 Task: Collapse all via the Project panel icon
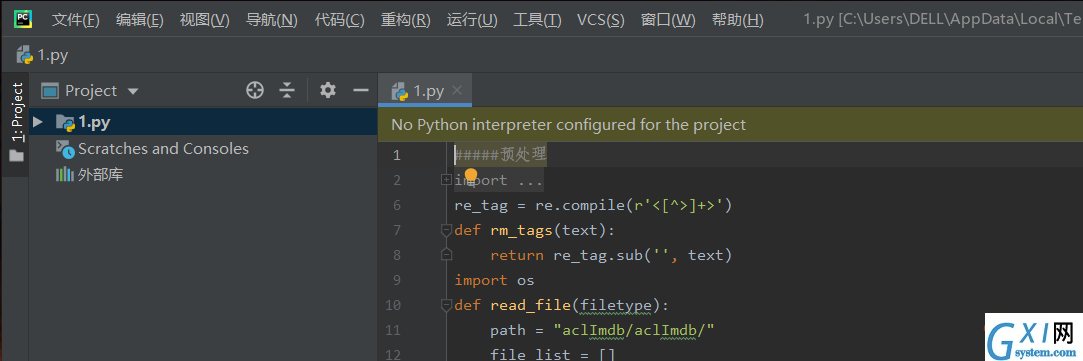pos(287,90)
